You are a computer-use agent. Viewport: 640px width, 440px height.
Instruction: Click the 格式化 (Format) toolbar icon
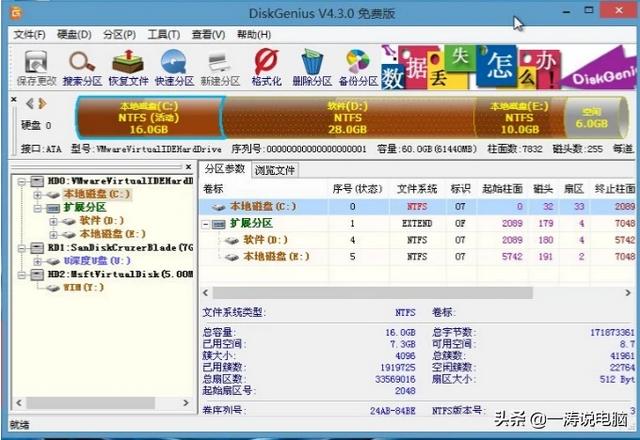[266, 67]
